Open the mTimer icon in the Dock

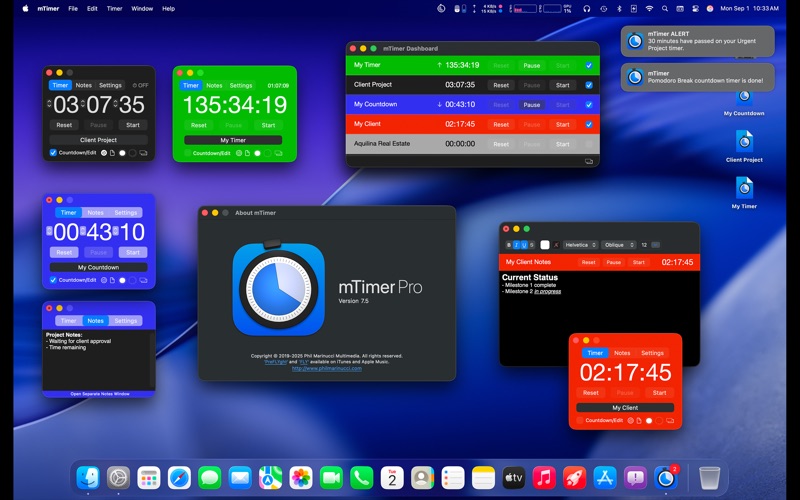click(x=665, y=478)
